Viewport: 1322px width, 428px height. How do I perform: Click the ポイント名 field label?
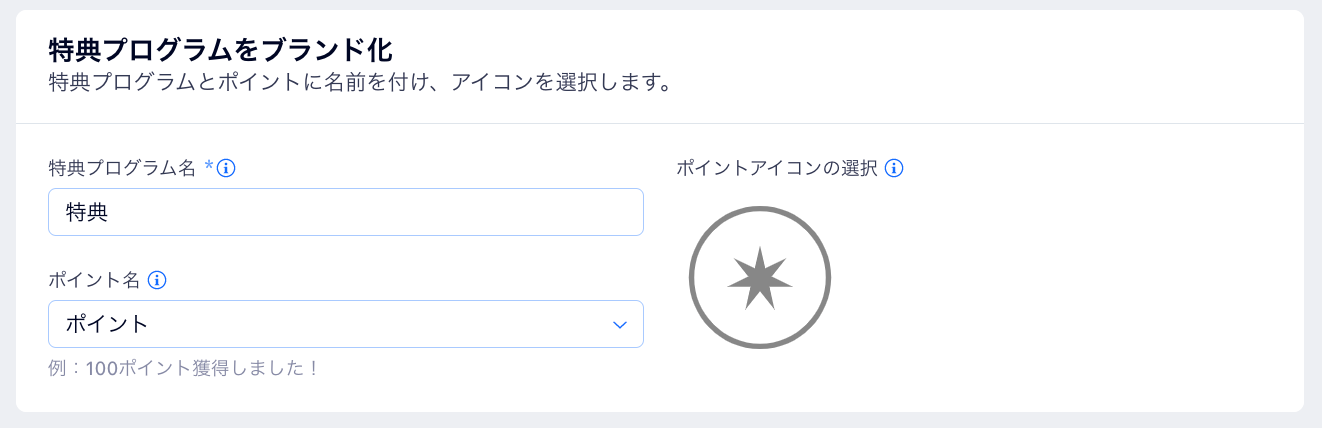tap(94, 280)
